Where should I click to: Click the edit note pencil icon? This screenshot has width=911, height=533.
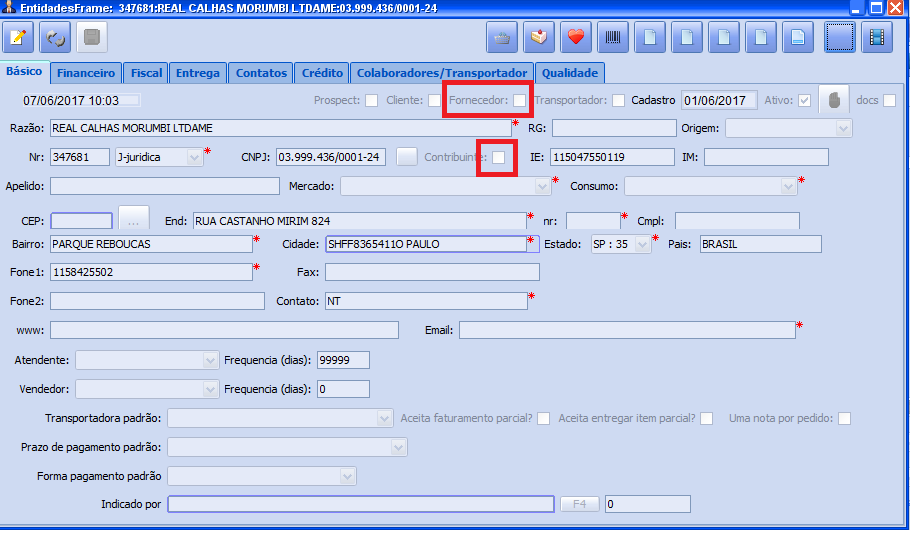[x=20, y=38]
